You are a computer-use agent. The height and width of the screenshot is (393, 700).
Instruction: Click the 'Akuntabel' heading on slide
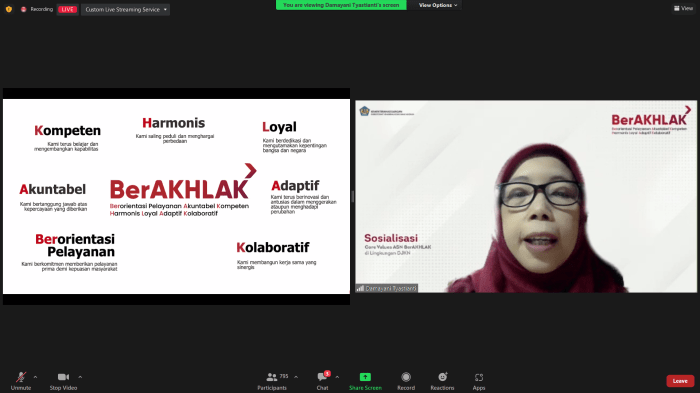(x=52, y=189)
